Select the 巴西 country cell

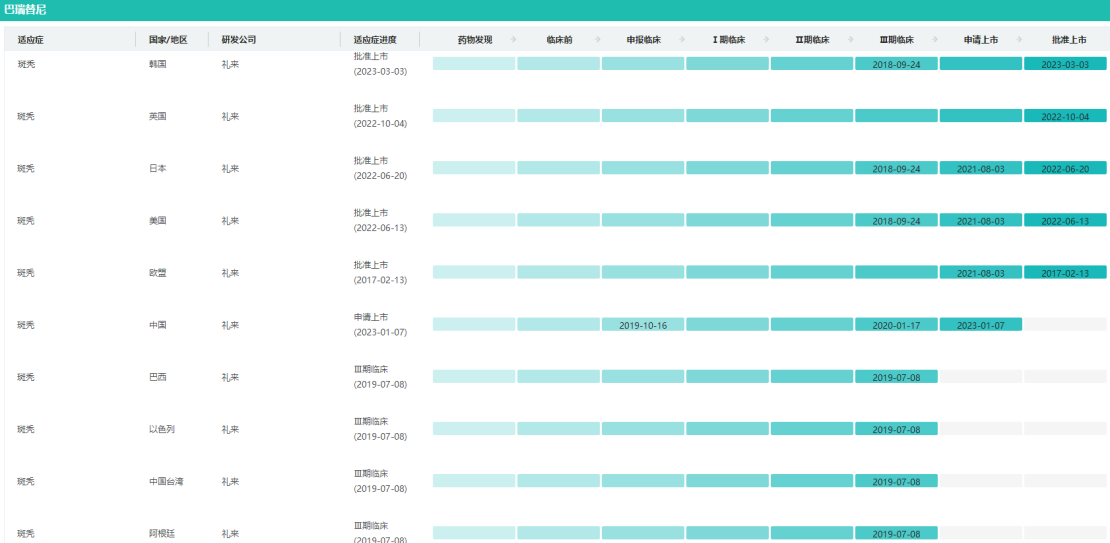(x=157, y=377)
